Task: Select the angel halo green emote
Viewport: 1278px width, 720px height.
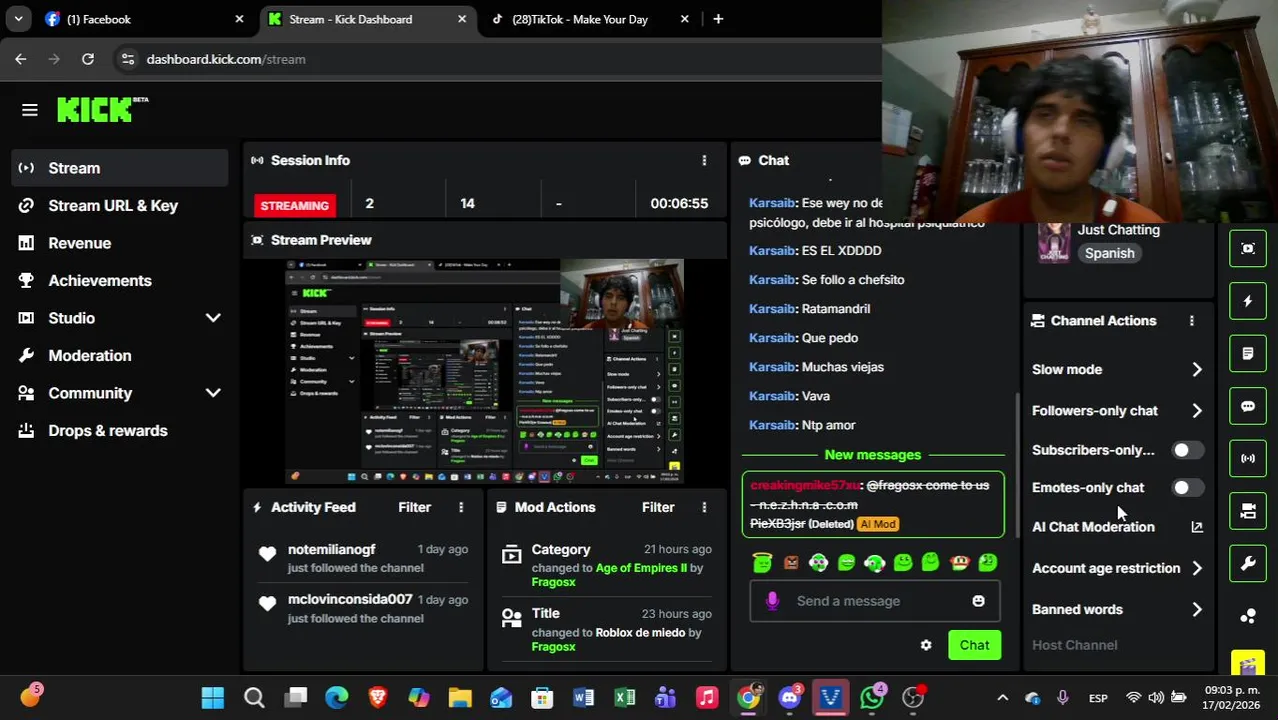Action: click(762, 563)
